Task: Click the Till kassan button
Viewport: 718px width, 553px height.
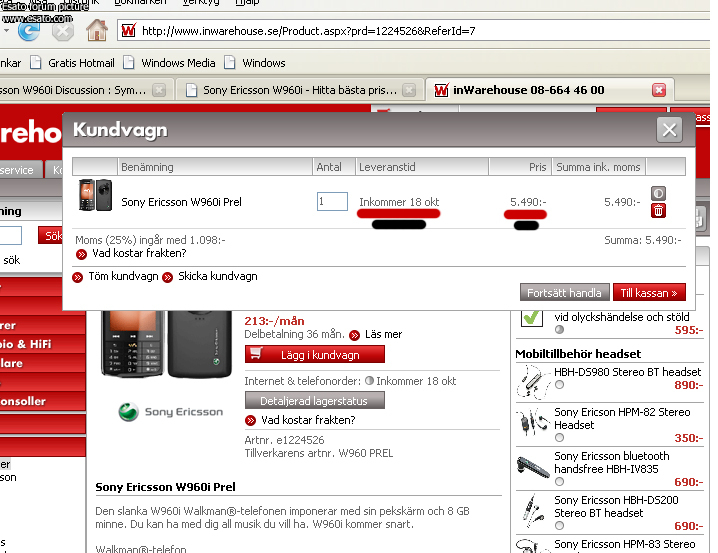Action: (649, 293)
